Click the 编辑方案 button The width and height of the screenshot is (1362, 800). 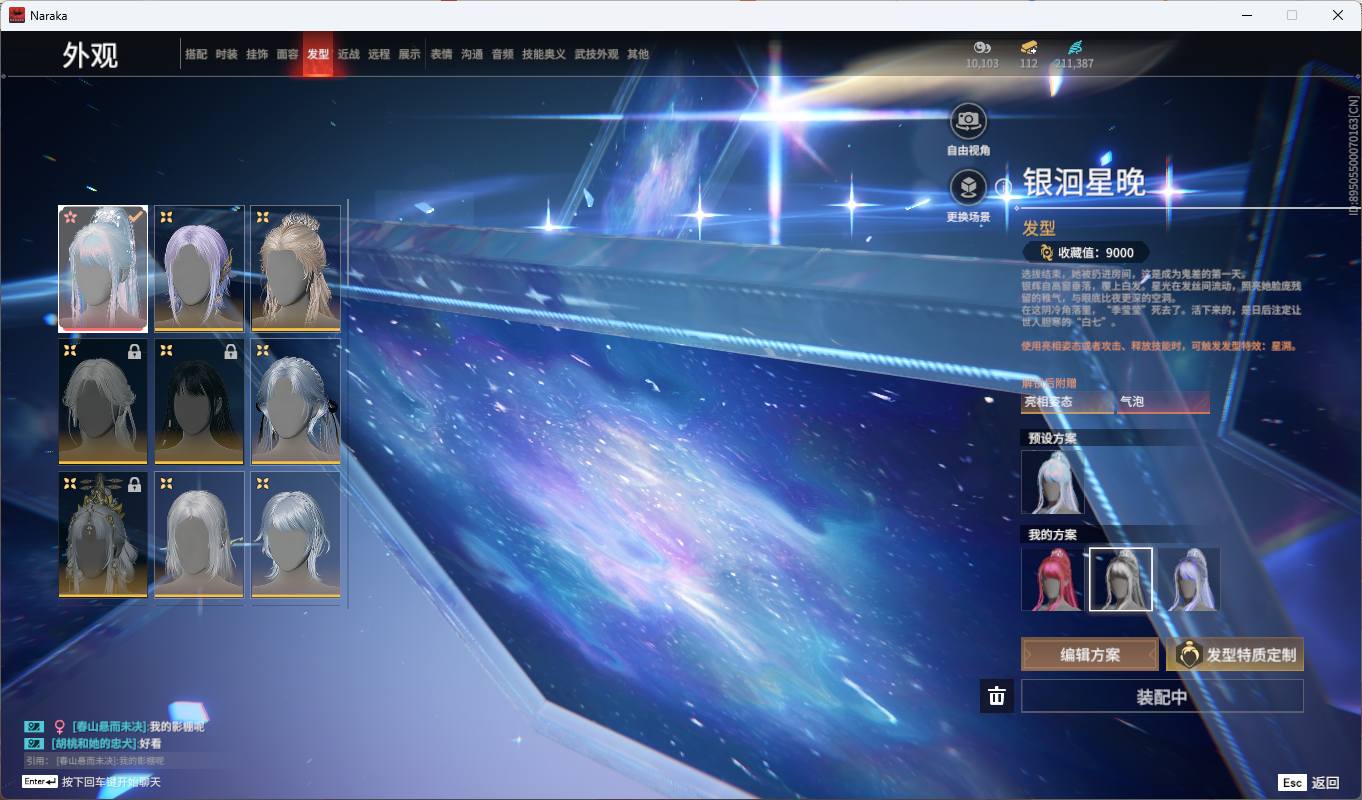[x=1090, y=655]
